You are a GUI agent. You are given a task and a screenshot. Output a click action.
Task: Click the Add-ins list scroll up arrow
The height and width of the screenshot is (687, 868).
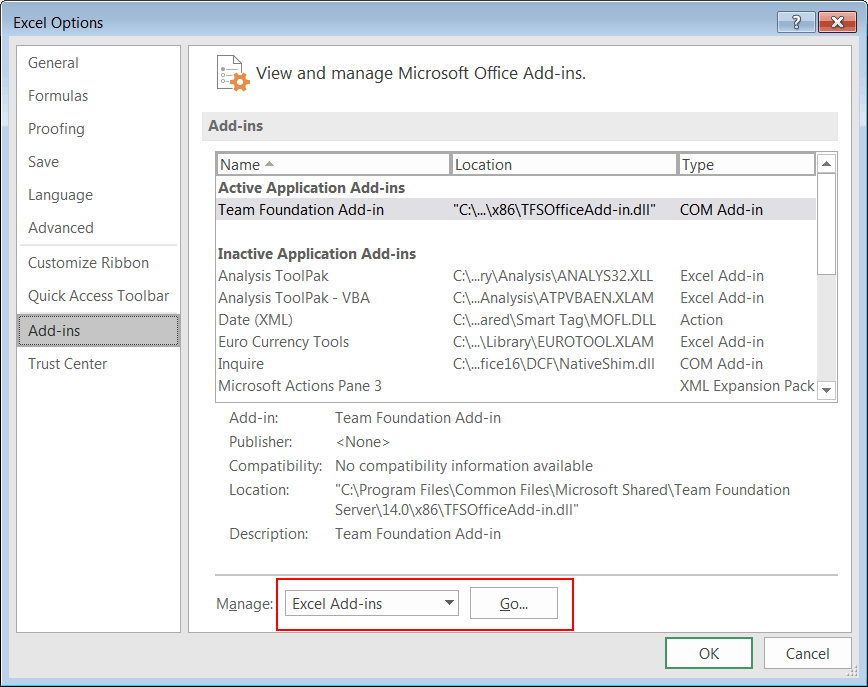pyautogui.click(x=826, y=164)
